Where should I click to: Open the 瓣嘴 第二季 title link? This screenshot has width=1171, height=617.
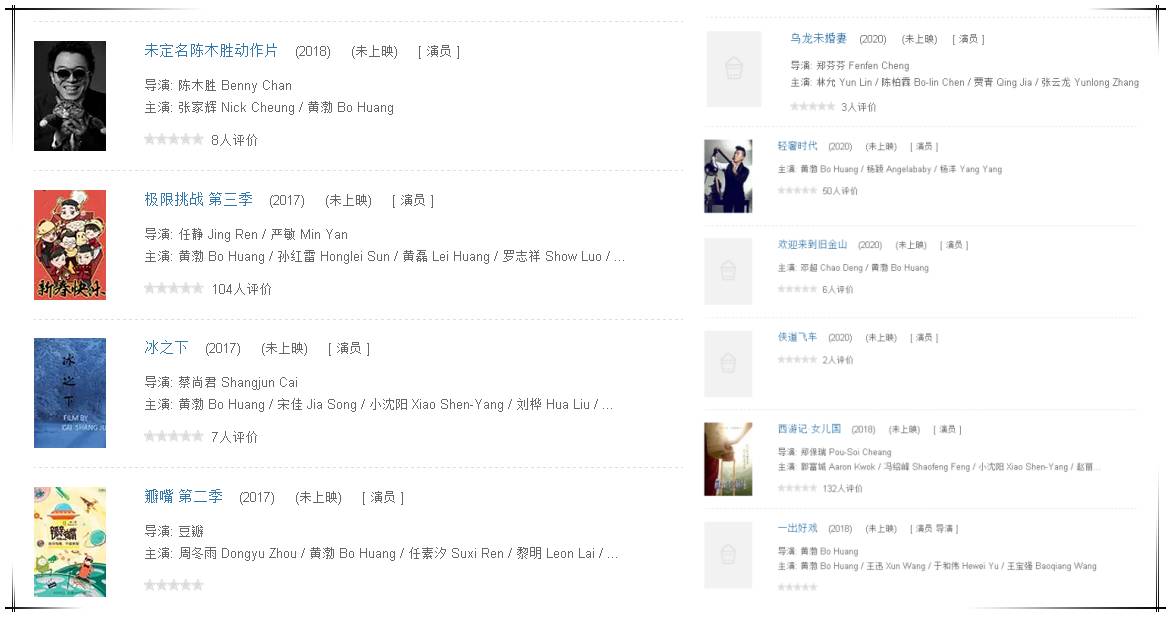pos(184,496)
